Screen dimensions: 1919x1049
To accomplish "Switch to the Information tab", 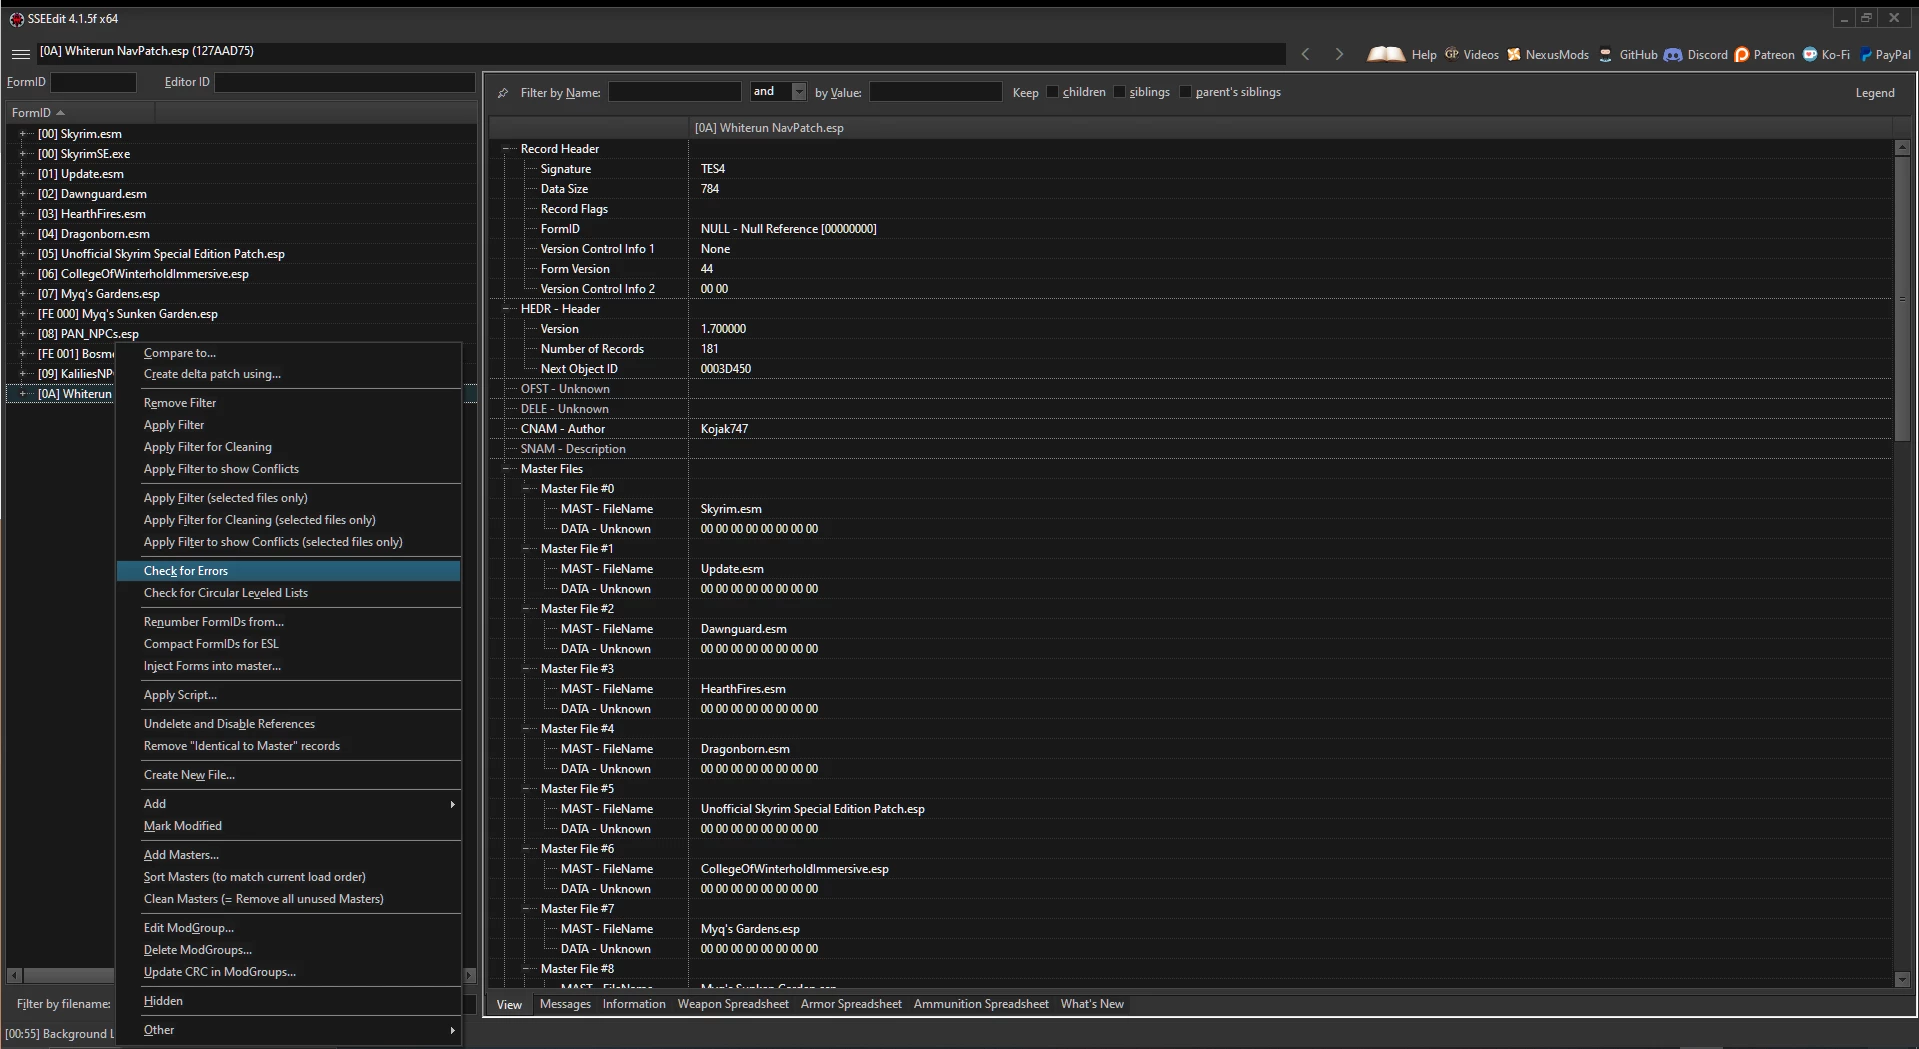I will coord(634,1004).
